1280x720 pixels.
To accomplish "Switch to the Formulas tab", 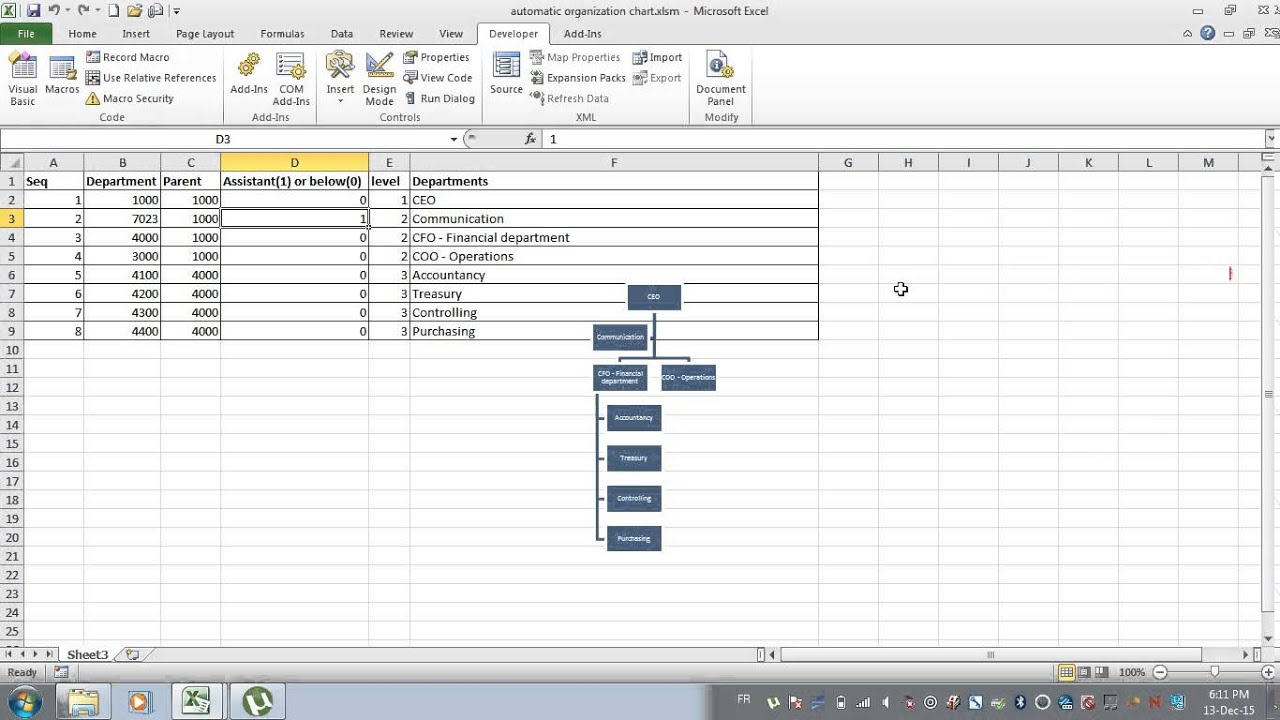I will (282, 33).
